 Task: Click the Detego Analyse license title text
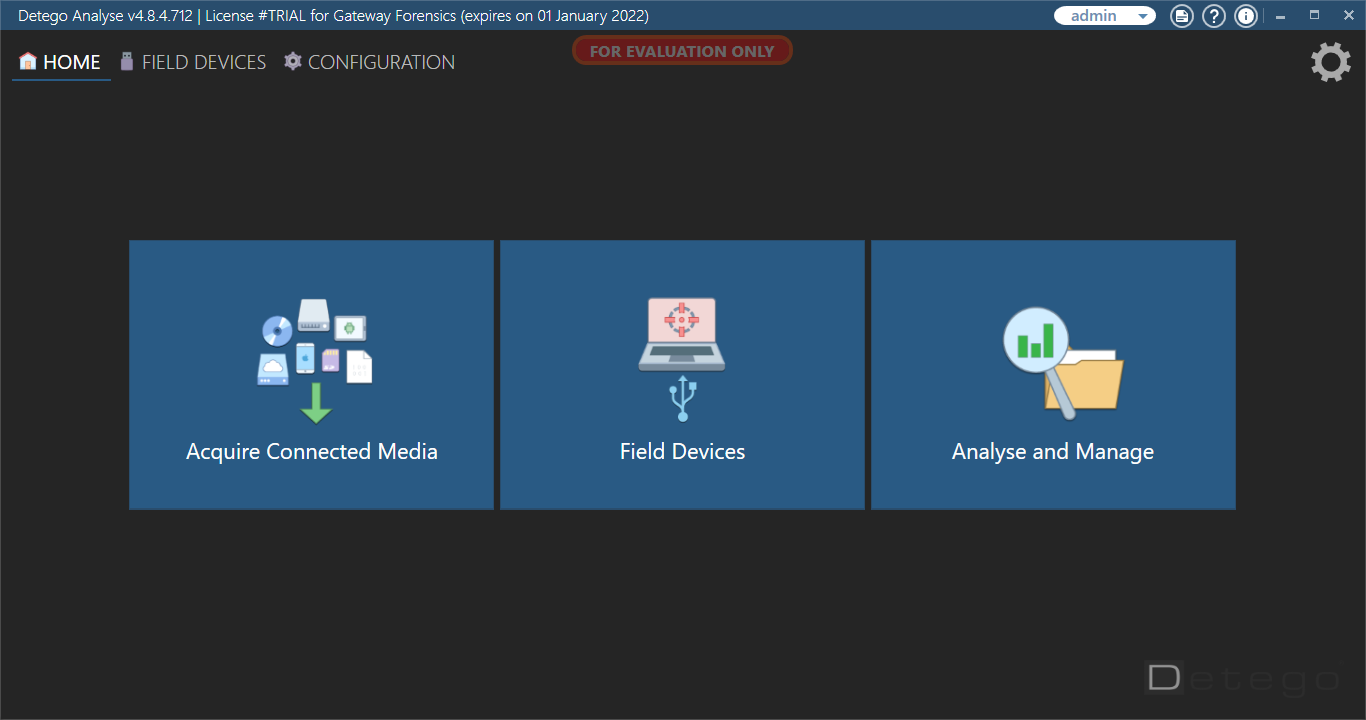333,16
